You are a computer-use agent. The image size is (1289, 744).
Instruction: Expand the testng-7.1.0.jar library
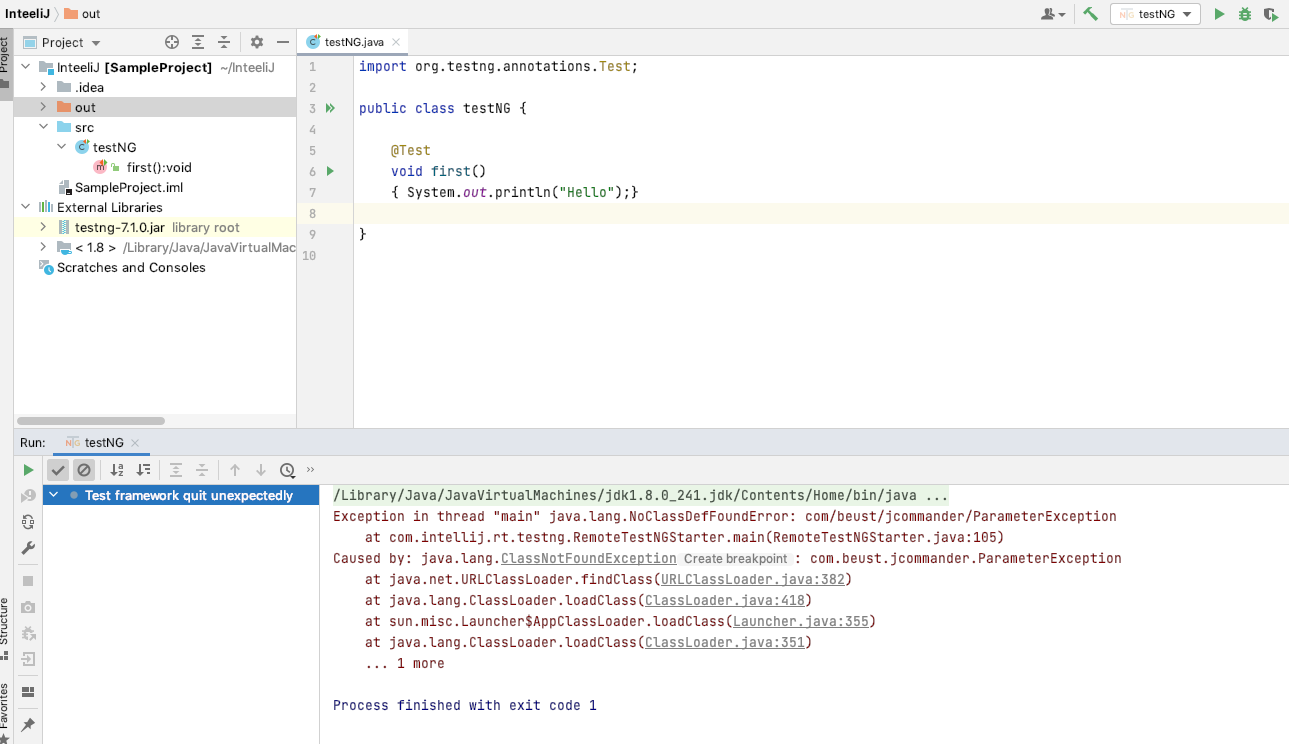43,227
